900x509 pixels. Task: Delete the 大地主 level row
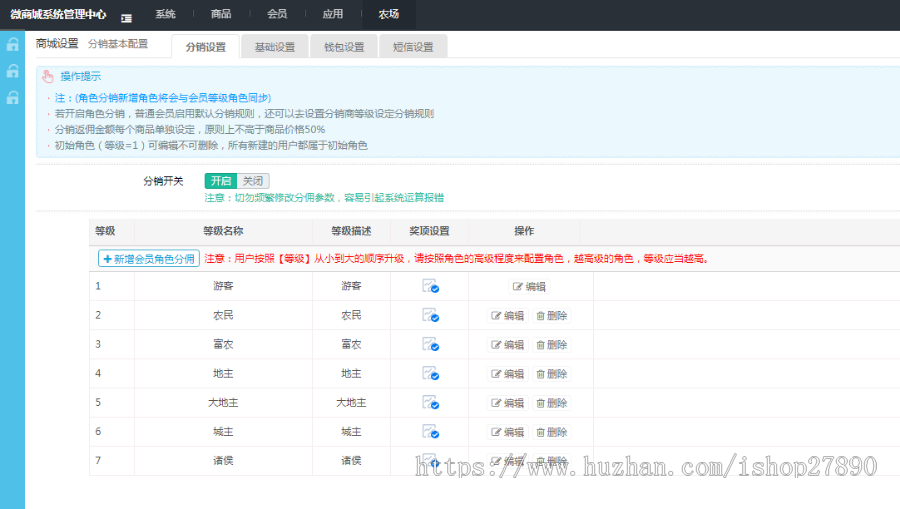tap(552, 403)
